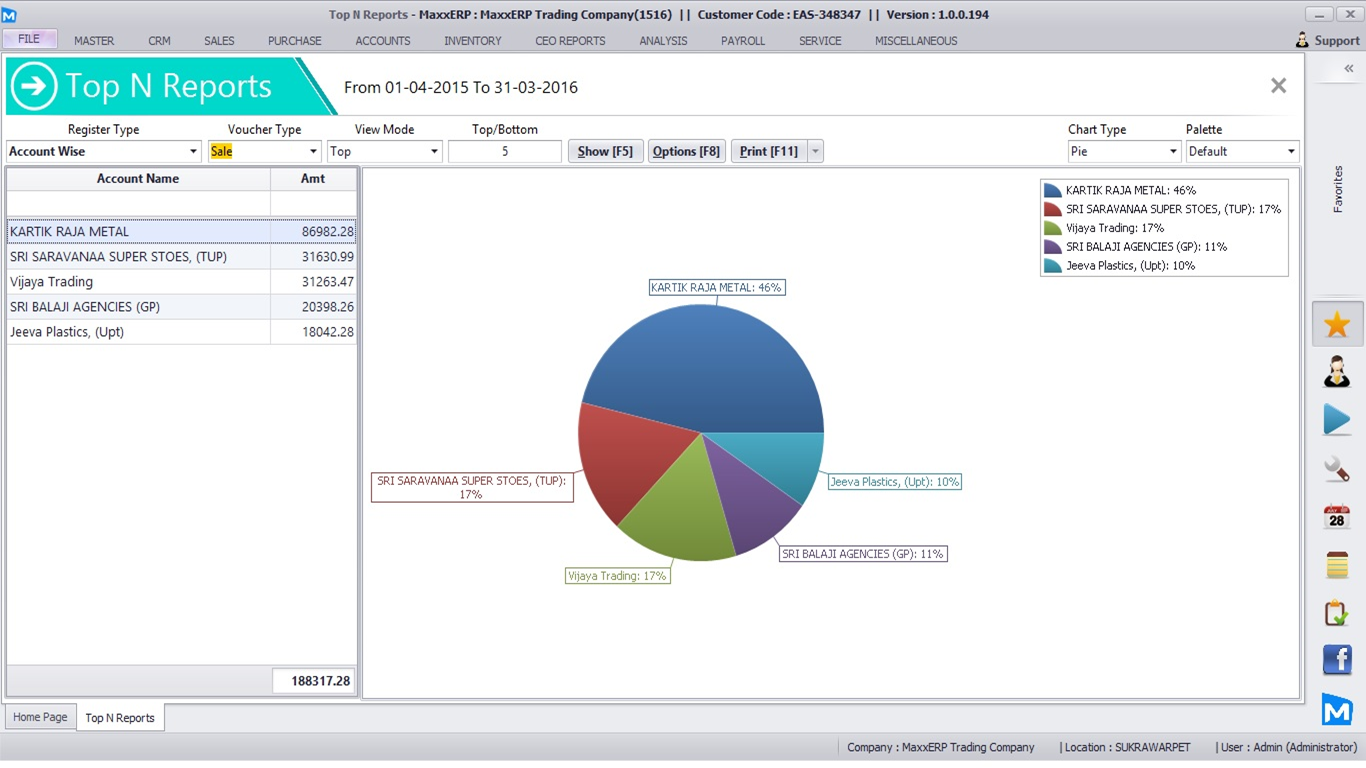Collapse the sidebar with double chevron
Viewport: 1366px width, 768px height.
click(1348, 69)
